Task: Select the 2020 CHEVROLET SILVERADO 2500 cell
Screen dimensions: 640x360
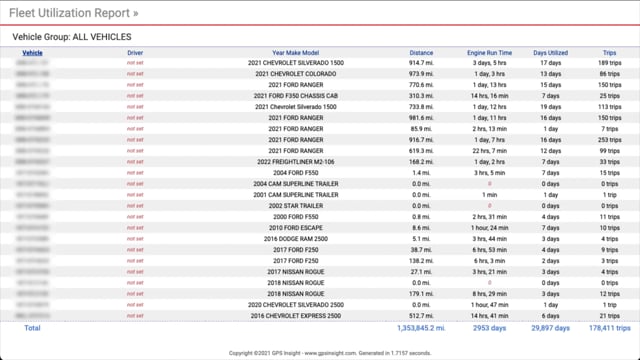Action: coord(296,305)
